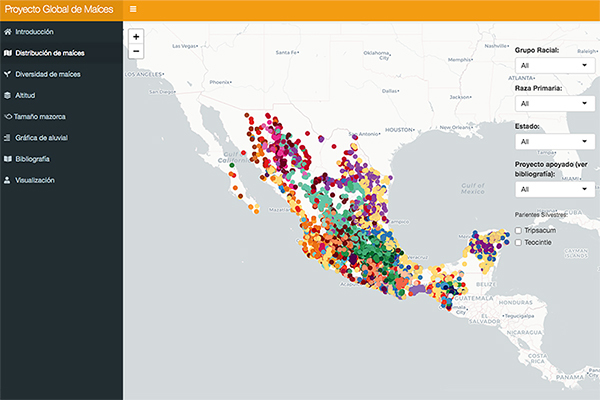Click the 'Dallas' map label

pyautogui.click(x=390, y=91)
